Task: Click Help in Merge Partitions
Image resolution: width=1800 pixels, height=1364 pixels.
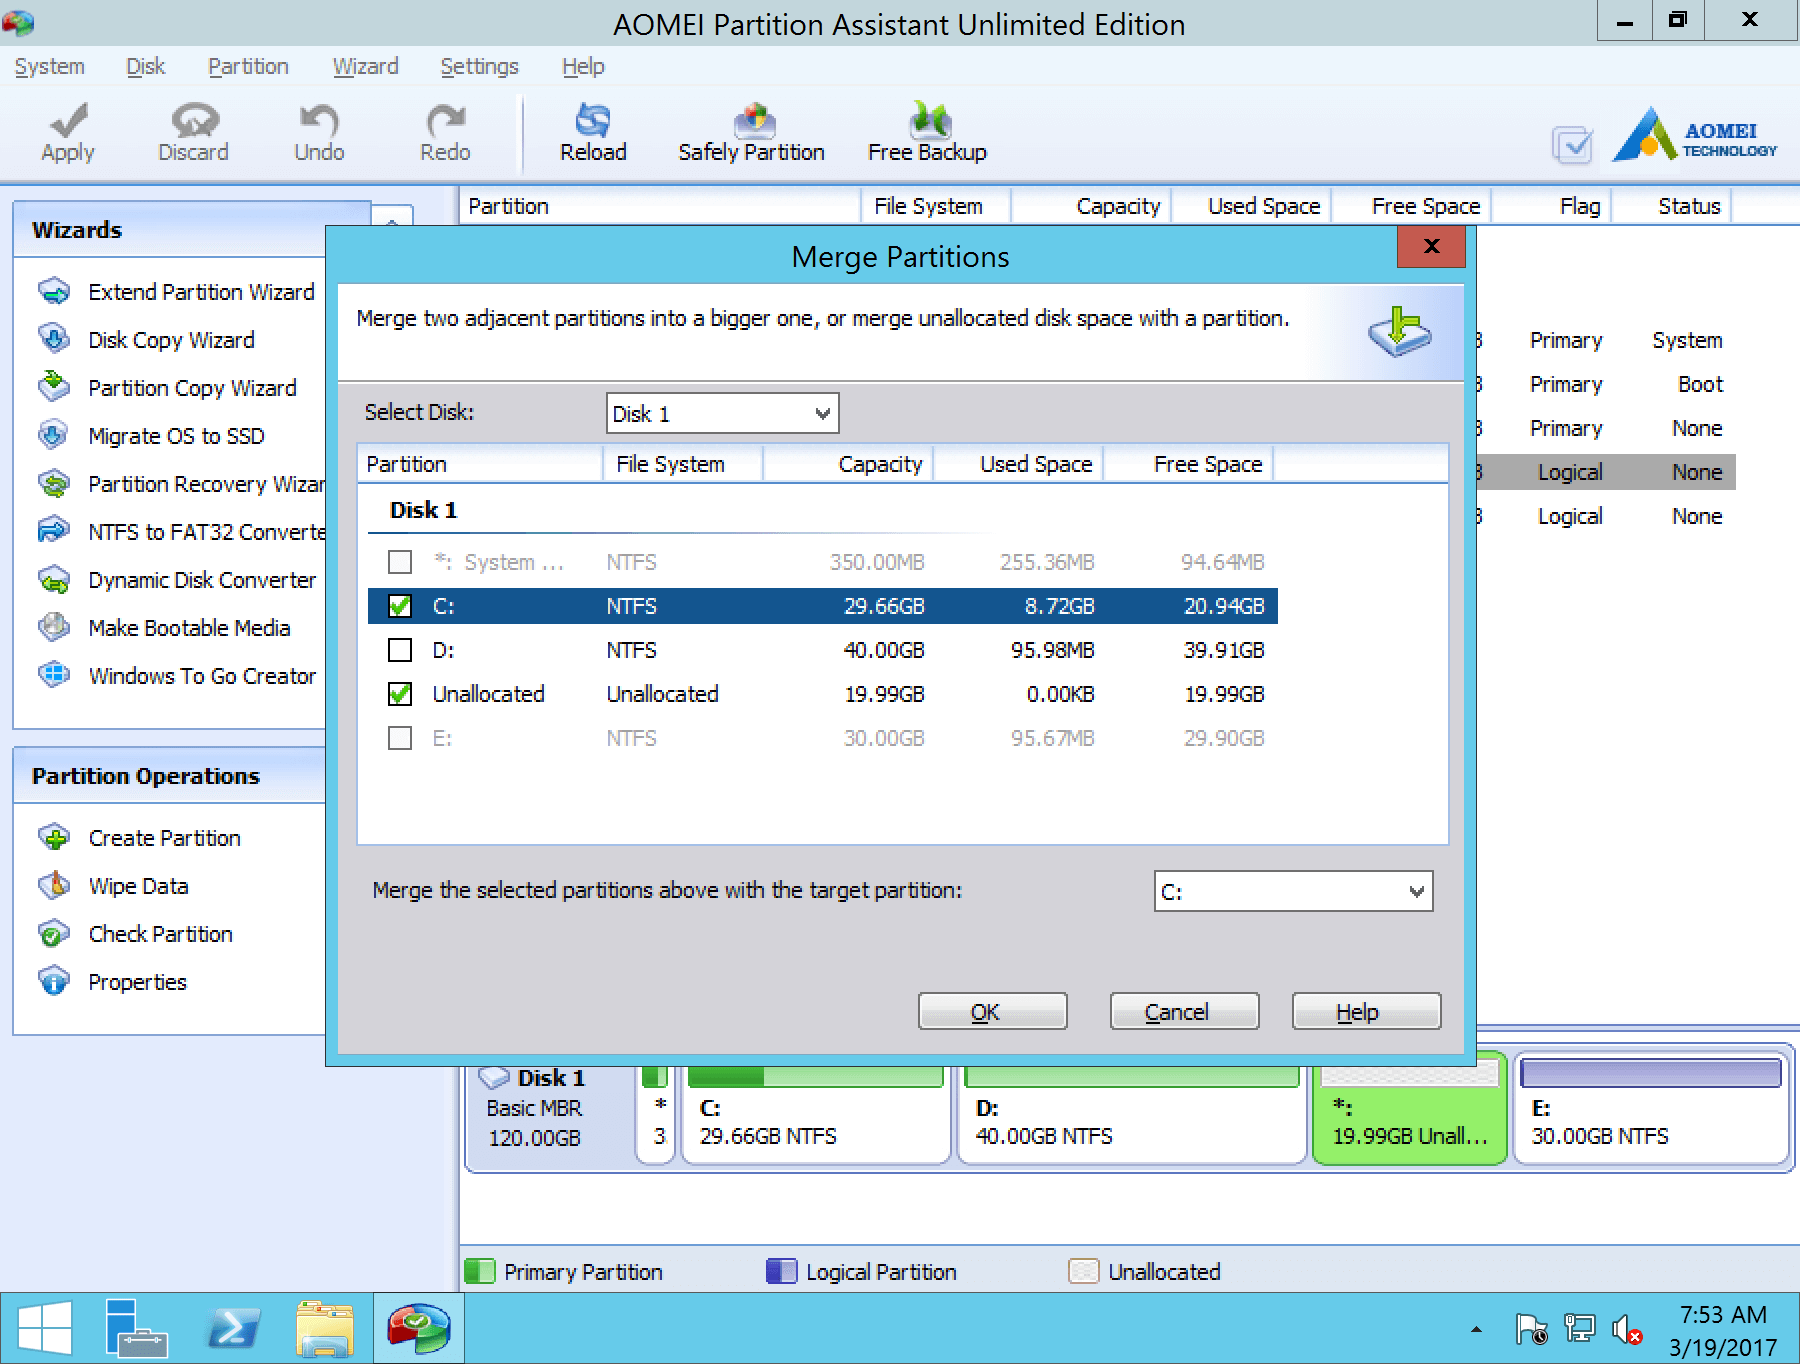Action: pos(1366,1011)
